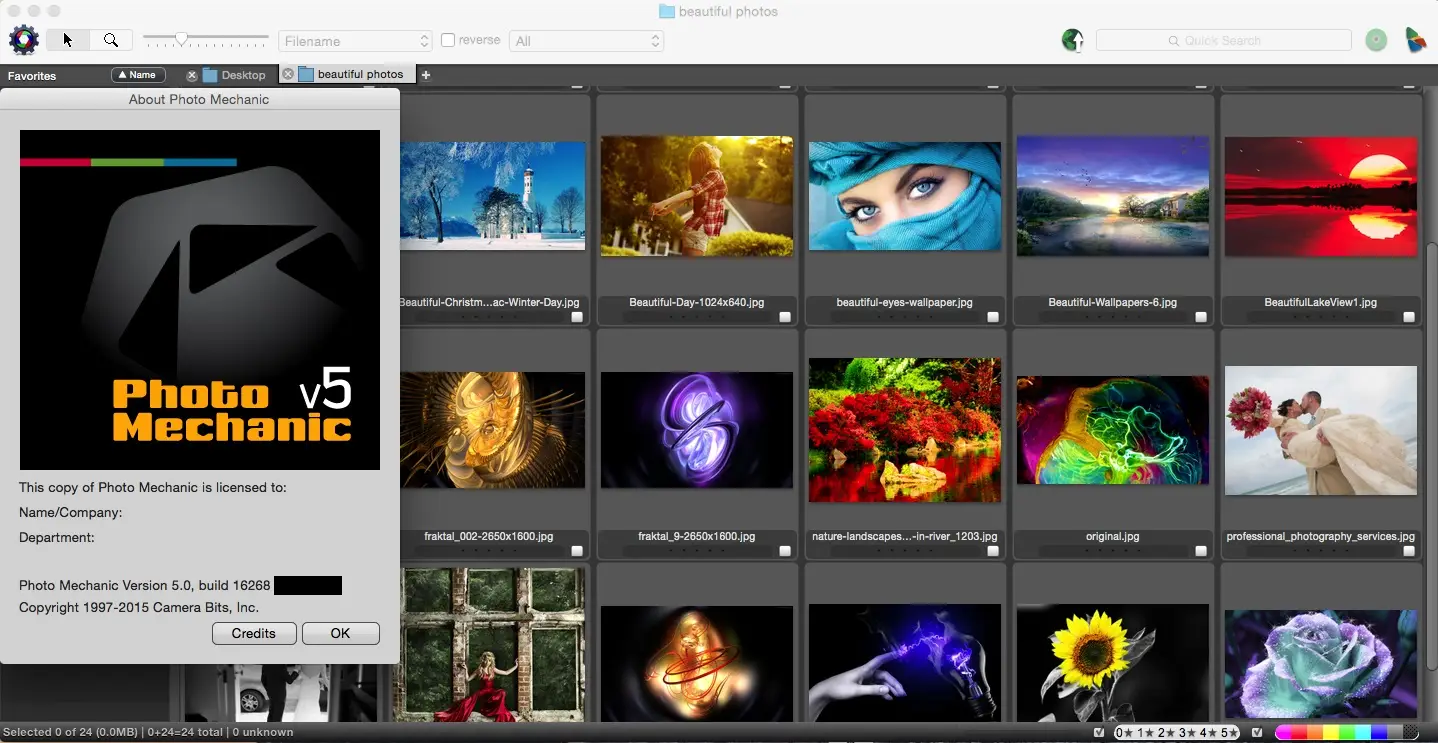Sort favorites using the Name button
The height and width of the screenshot is (743, 1438).
click(138, 75)
